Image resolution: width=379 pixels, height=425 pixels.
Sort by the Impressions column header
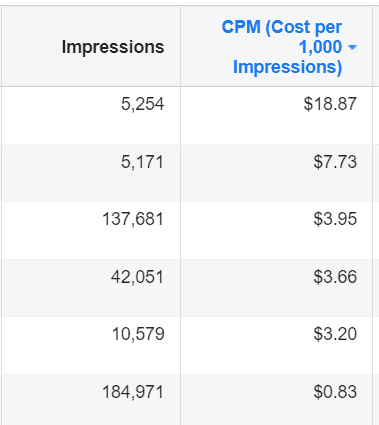(113, 47)
